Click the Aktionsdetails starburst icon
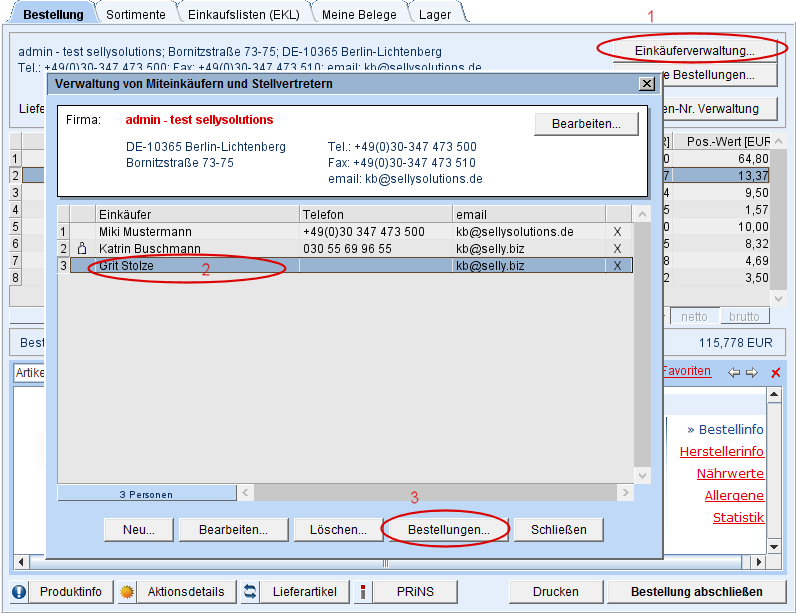Image resolution: width=796 pixels, height=613 pixels. pyautogui.click(x=127, y=591)
